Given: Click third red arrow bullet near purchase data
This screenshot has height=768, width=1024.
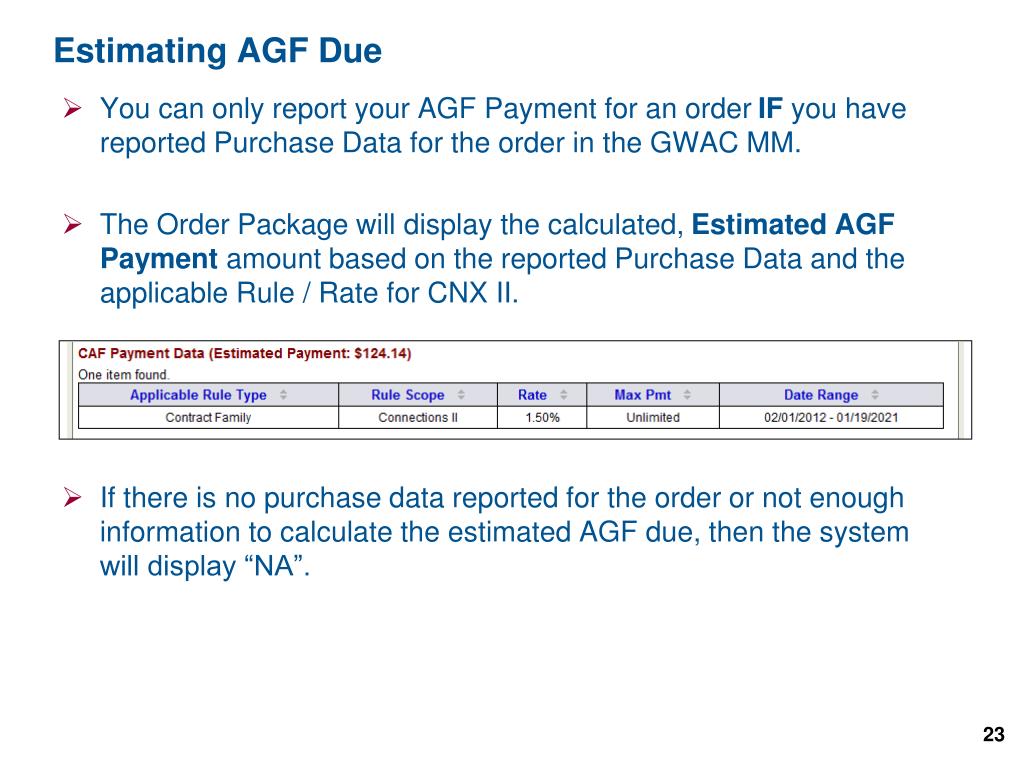Looking at the screenshot, I should pyautogui.click(x=72, y=498).
